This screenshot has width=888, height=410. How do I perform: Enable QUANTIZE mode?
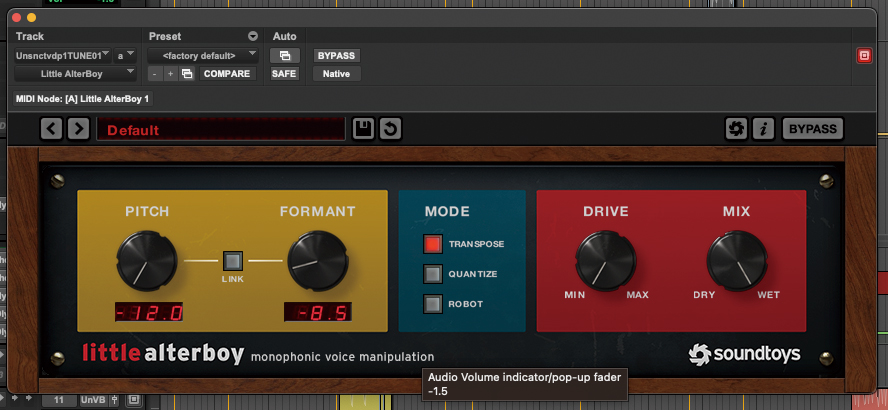pyautogui.click(x=433, y=274)
